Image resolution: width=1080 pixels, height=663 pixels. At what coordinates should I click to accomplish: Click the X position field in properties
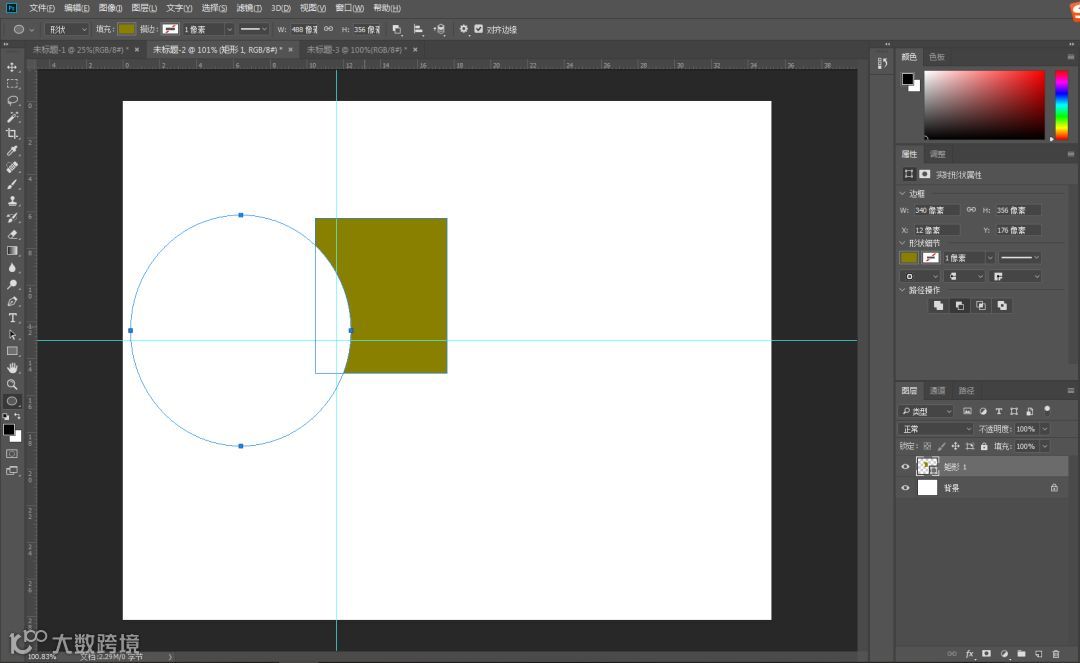tap(937, 230)
